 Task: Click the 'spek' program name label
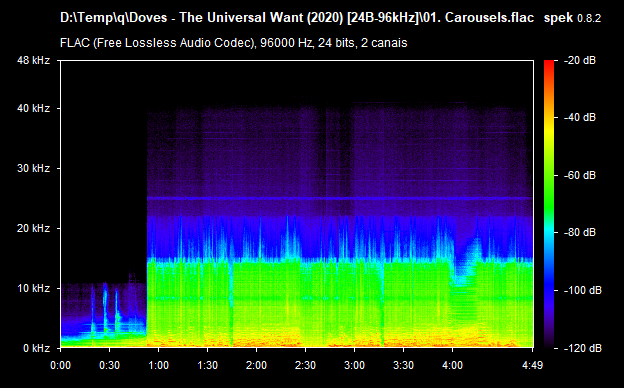point(558,18)
